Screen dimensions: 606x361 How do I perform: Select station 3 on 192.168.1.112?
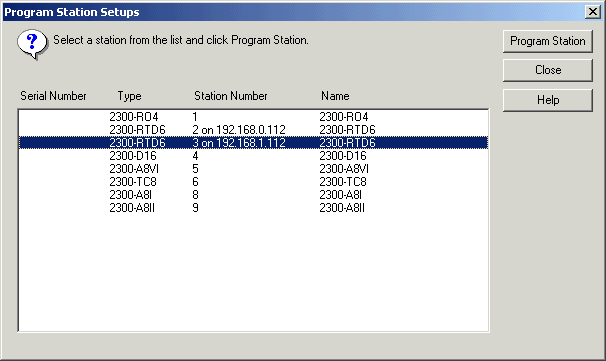point(254,143)
